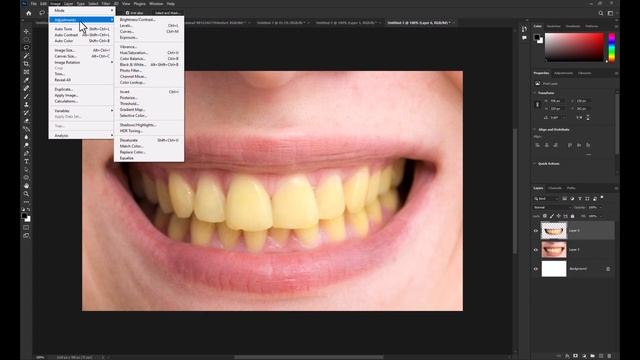This screenshot has height=360, width=640.
Task: Select the Gradient tool
Action: point(26,129)
